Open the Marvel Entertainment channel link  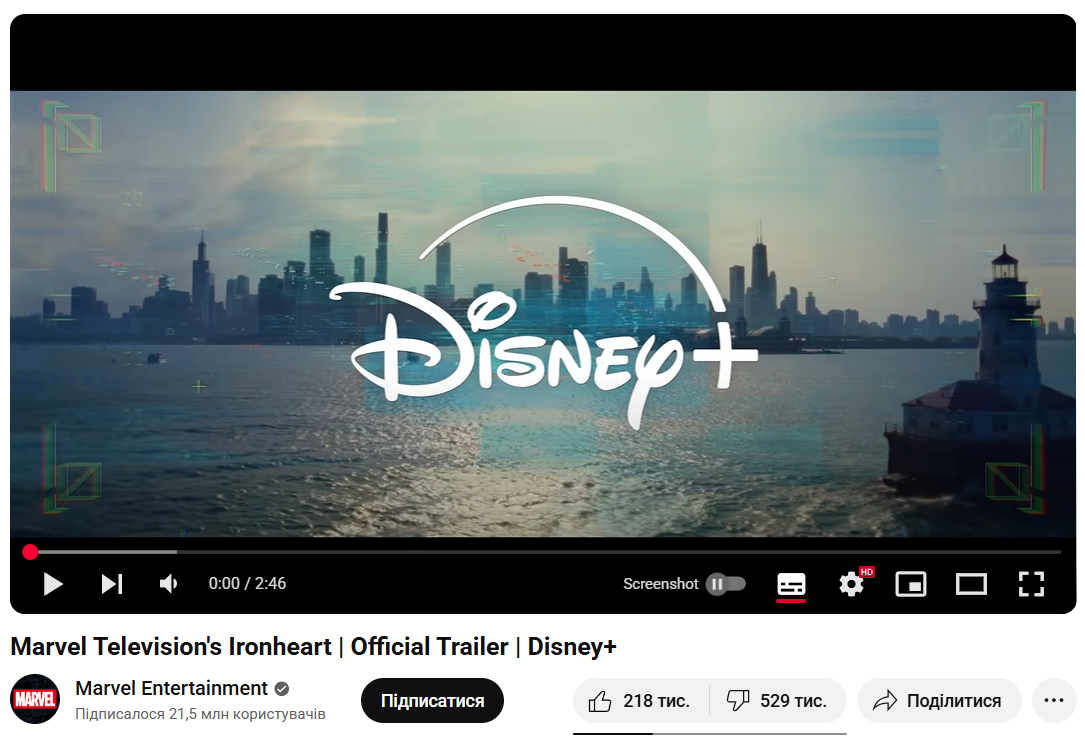click(171, 689)
